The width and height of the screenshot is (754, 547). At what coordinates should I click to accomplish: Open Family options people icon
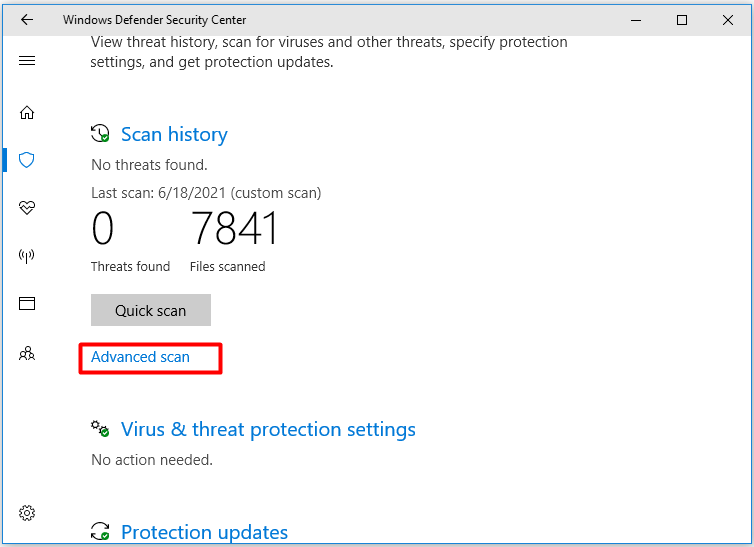[27, 354]
